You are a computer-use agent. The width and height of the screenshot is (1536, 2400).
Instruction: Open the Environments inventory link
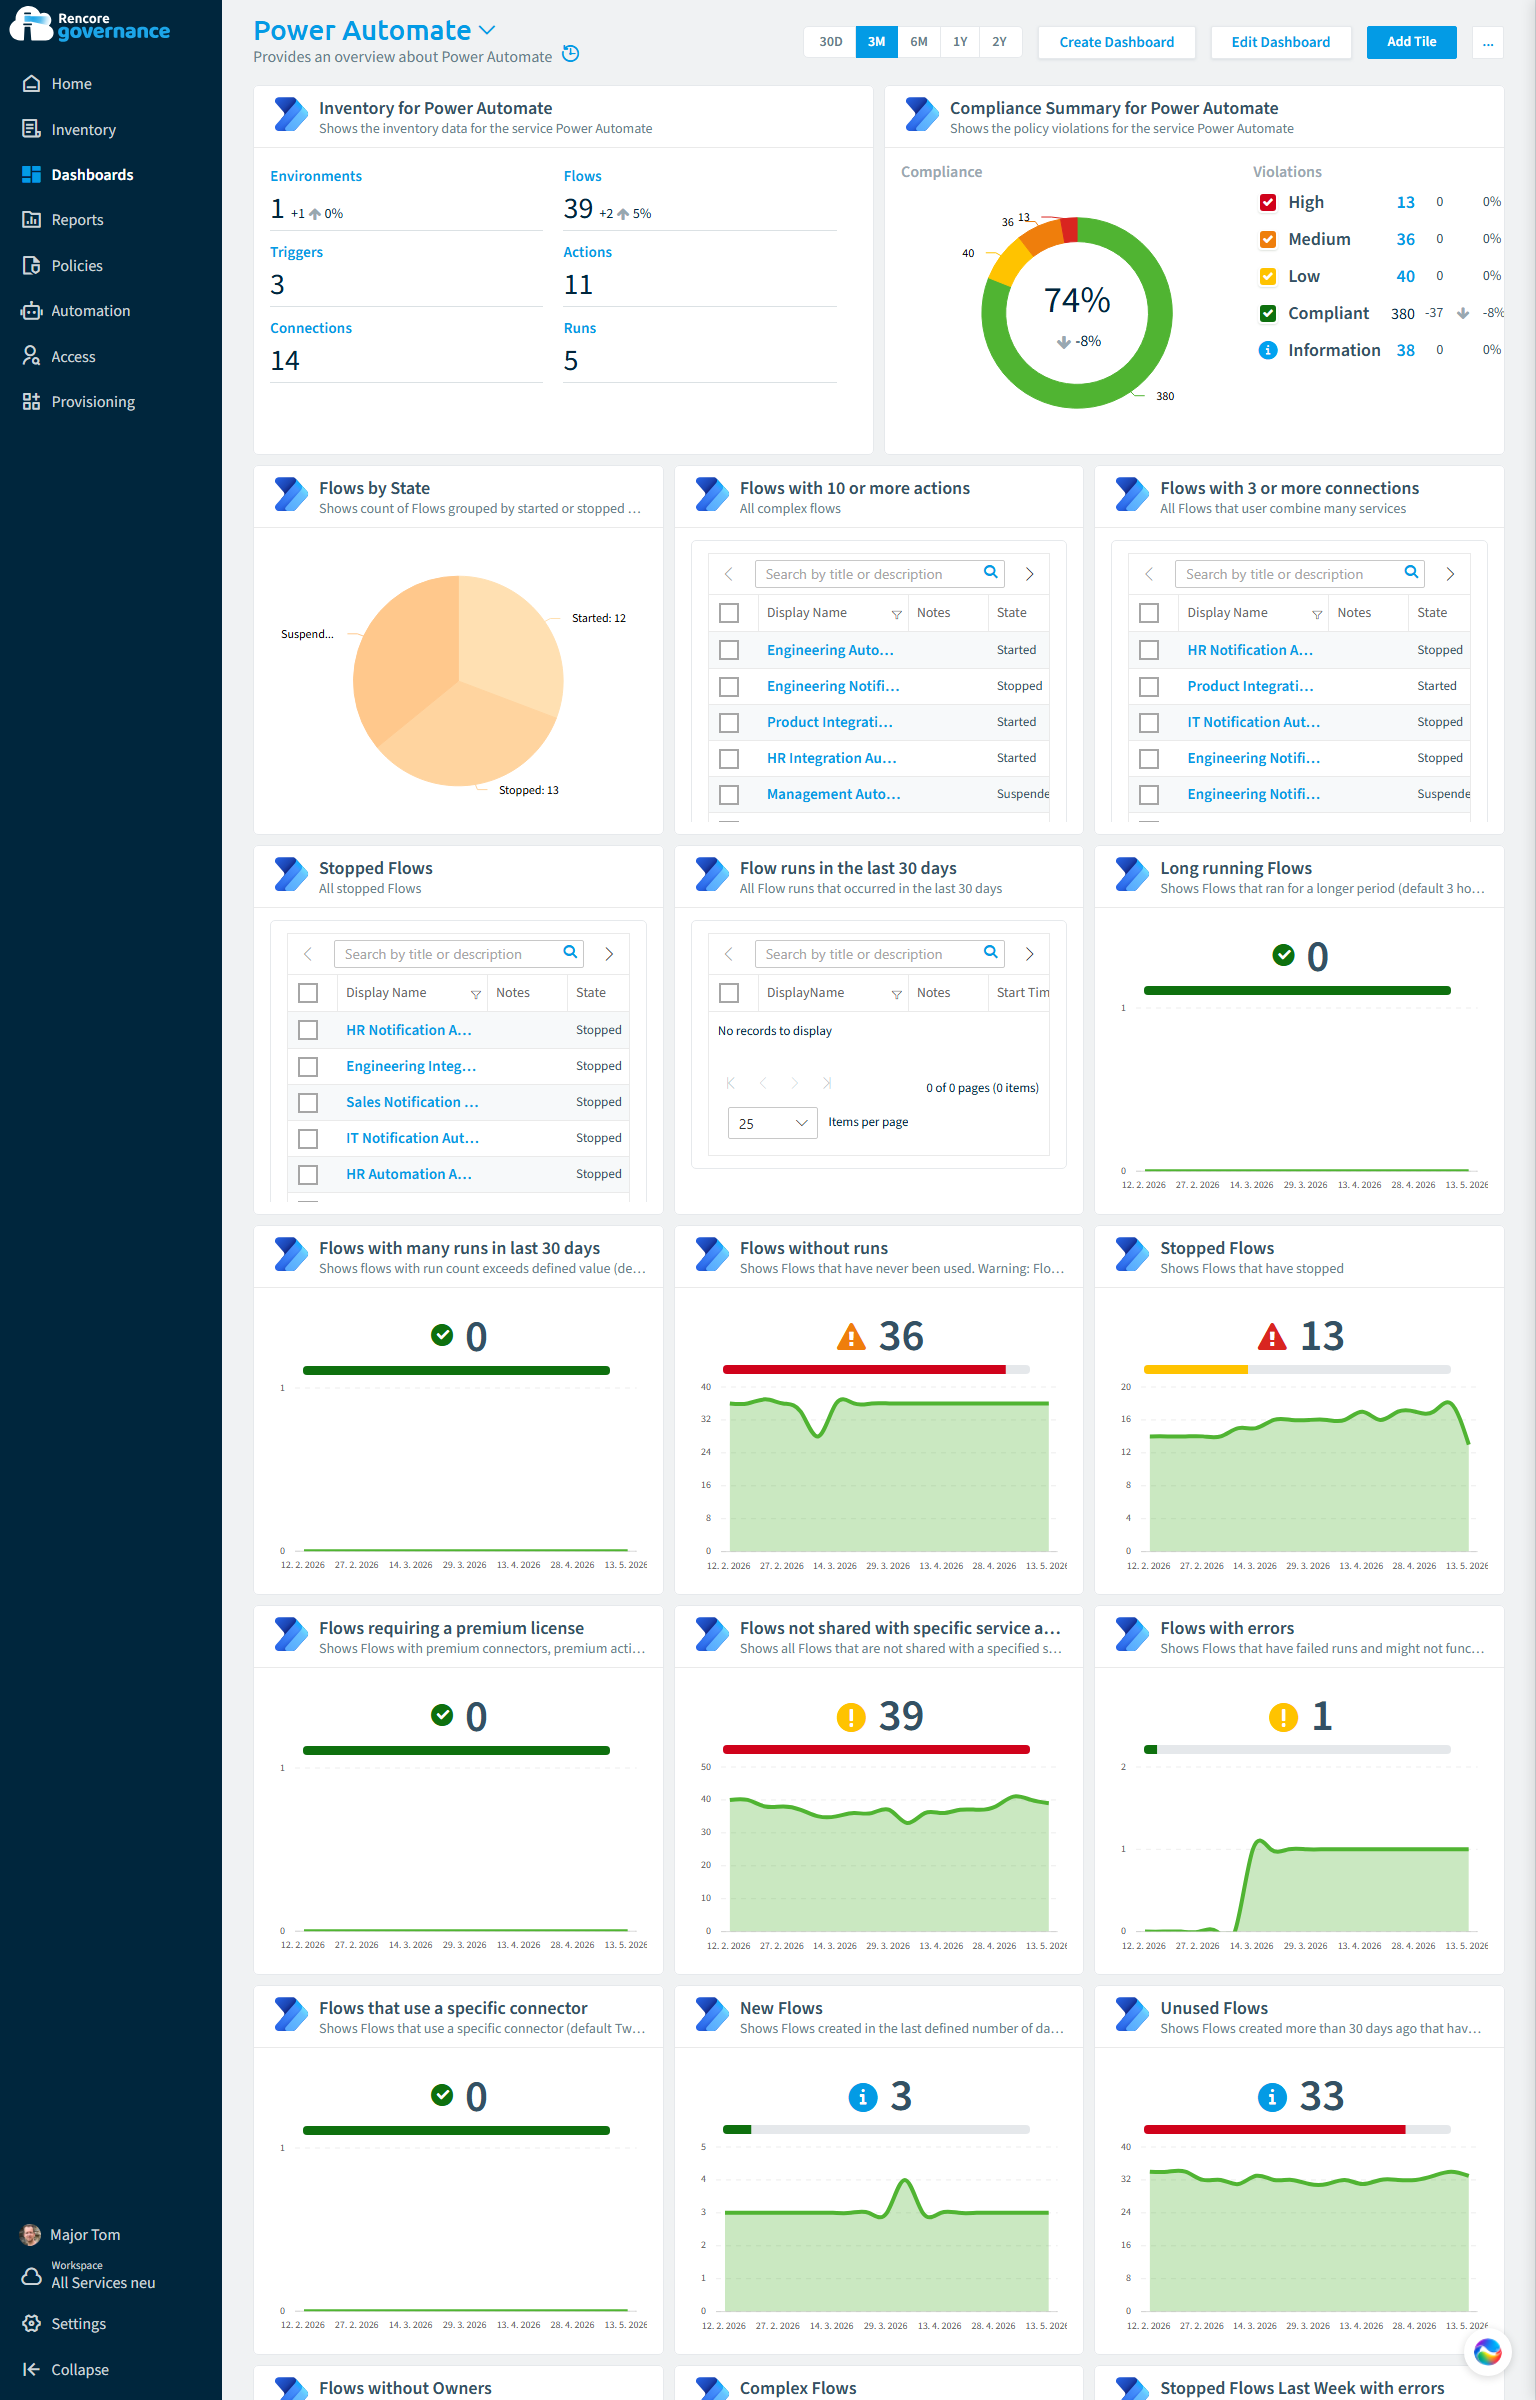316,176
